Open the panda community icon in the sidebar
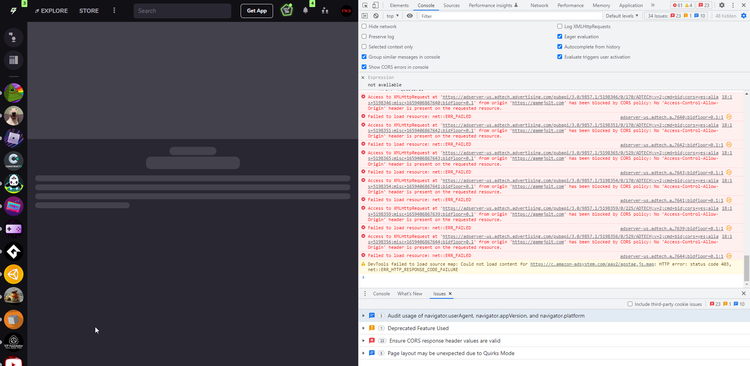Image resolution: width=750 pixels, height=366 pixels. pyautogui.click(x=13, y=183)
